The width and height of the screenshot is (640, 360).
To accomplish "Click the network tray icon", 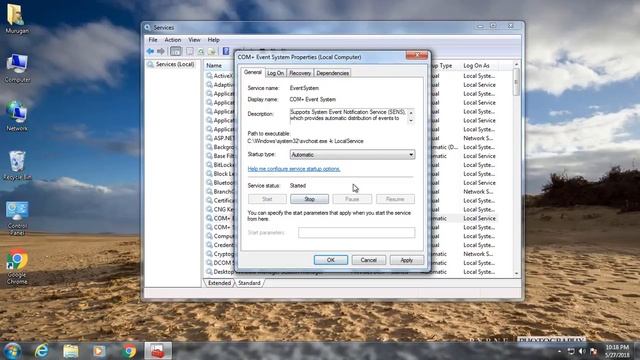I will 571,351.
